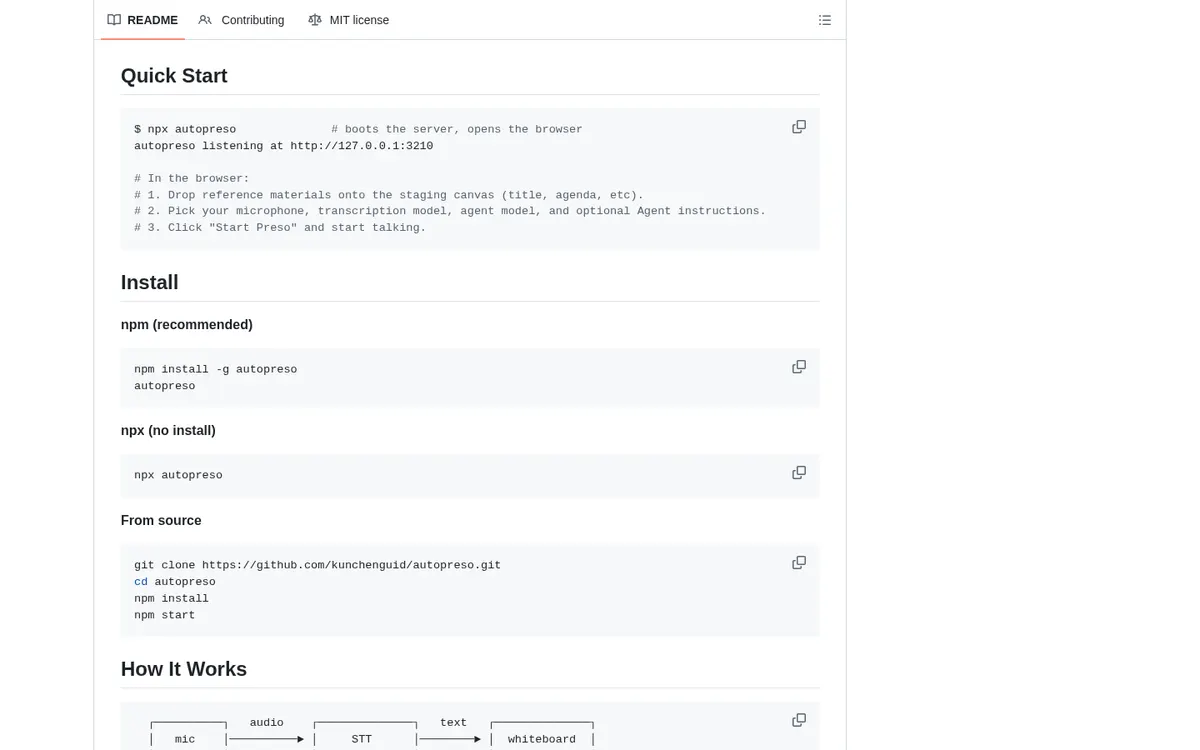This screenshot has height=750, width=1200.
Task: Click the 'npm start' line
Action: 165,615
